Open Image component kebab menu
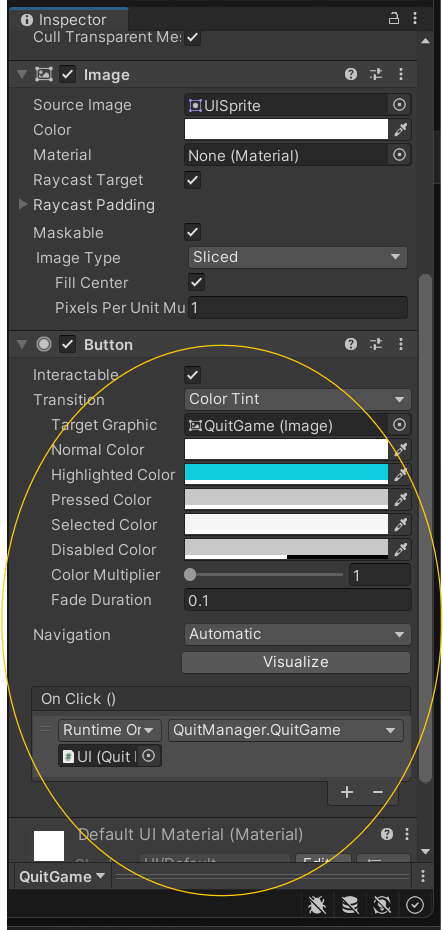 pos(401,74)
